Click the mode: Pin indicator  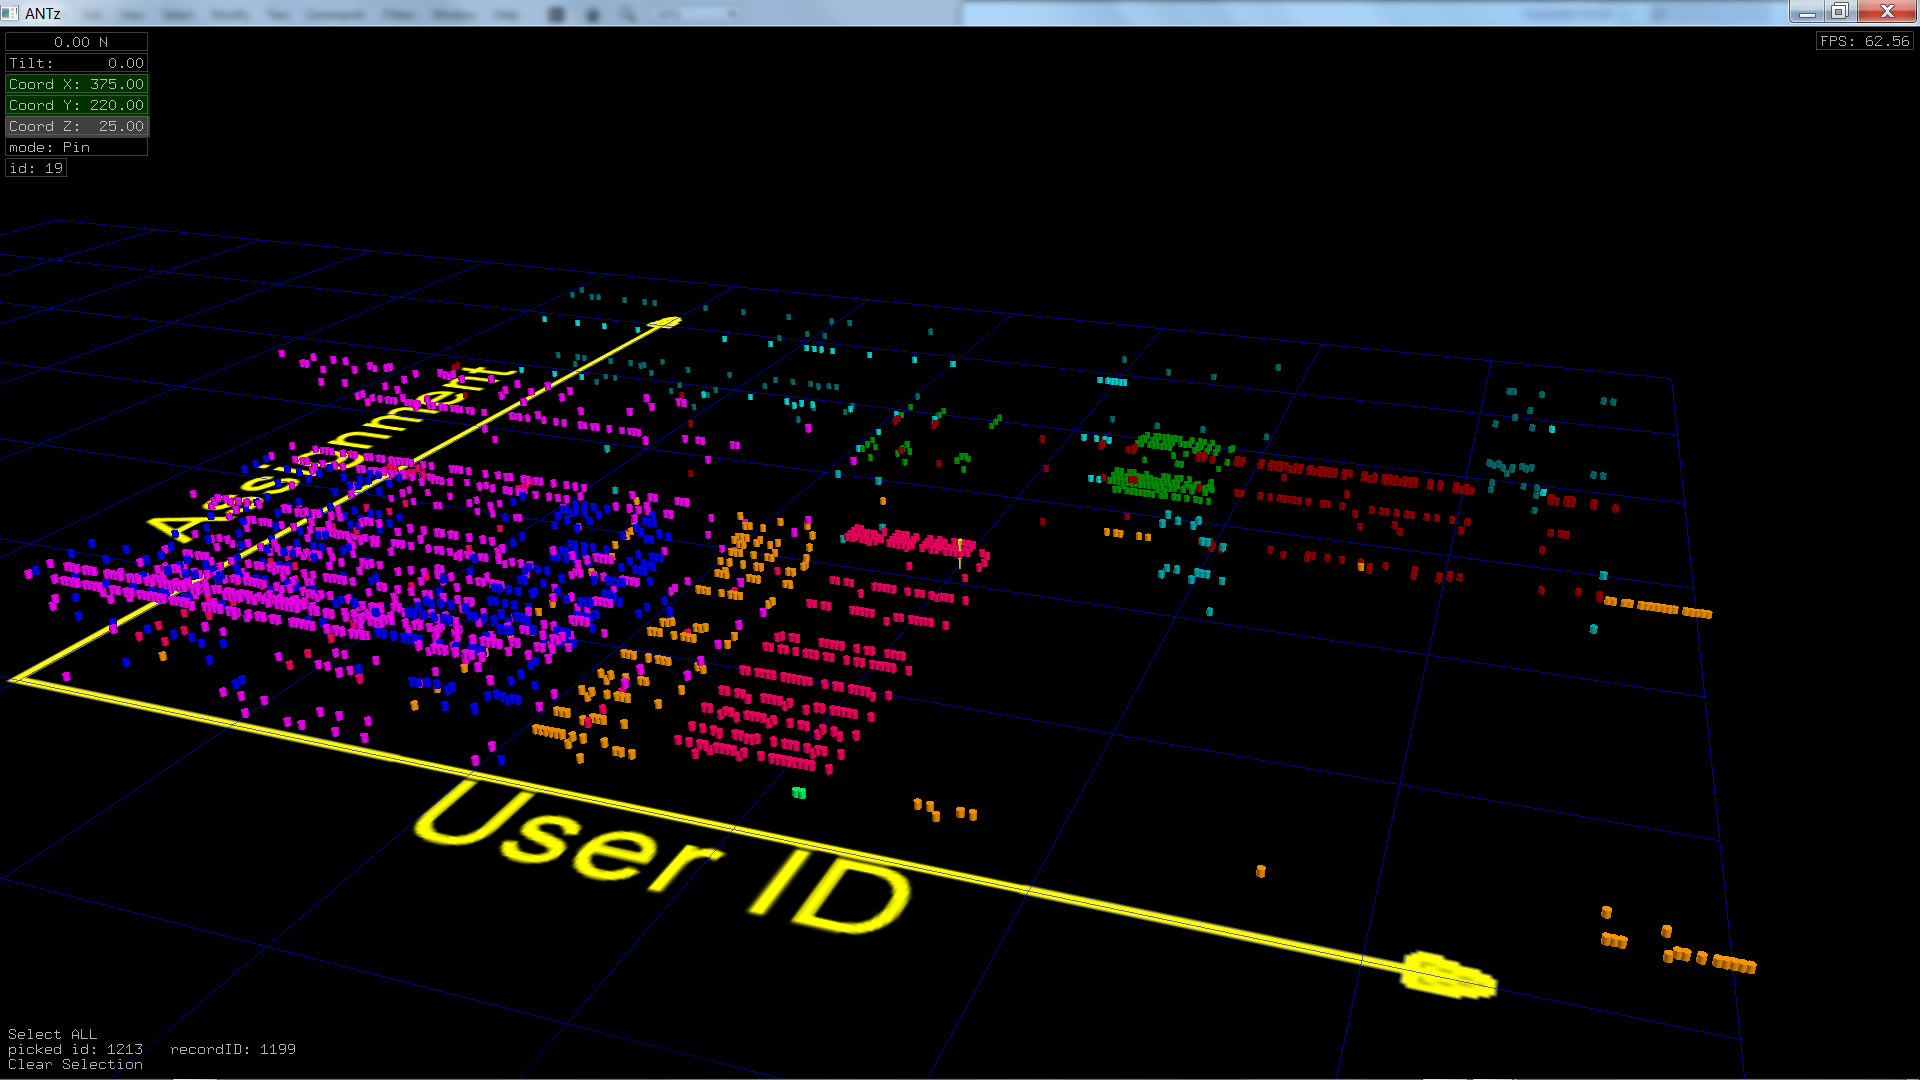tap(77, 147)
